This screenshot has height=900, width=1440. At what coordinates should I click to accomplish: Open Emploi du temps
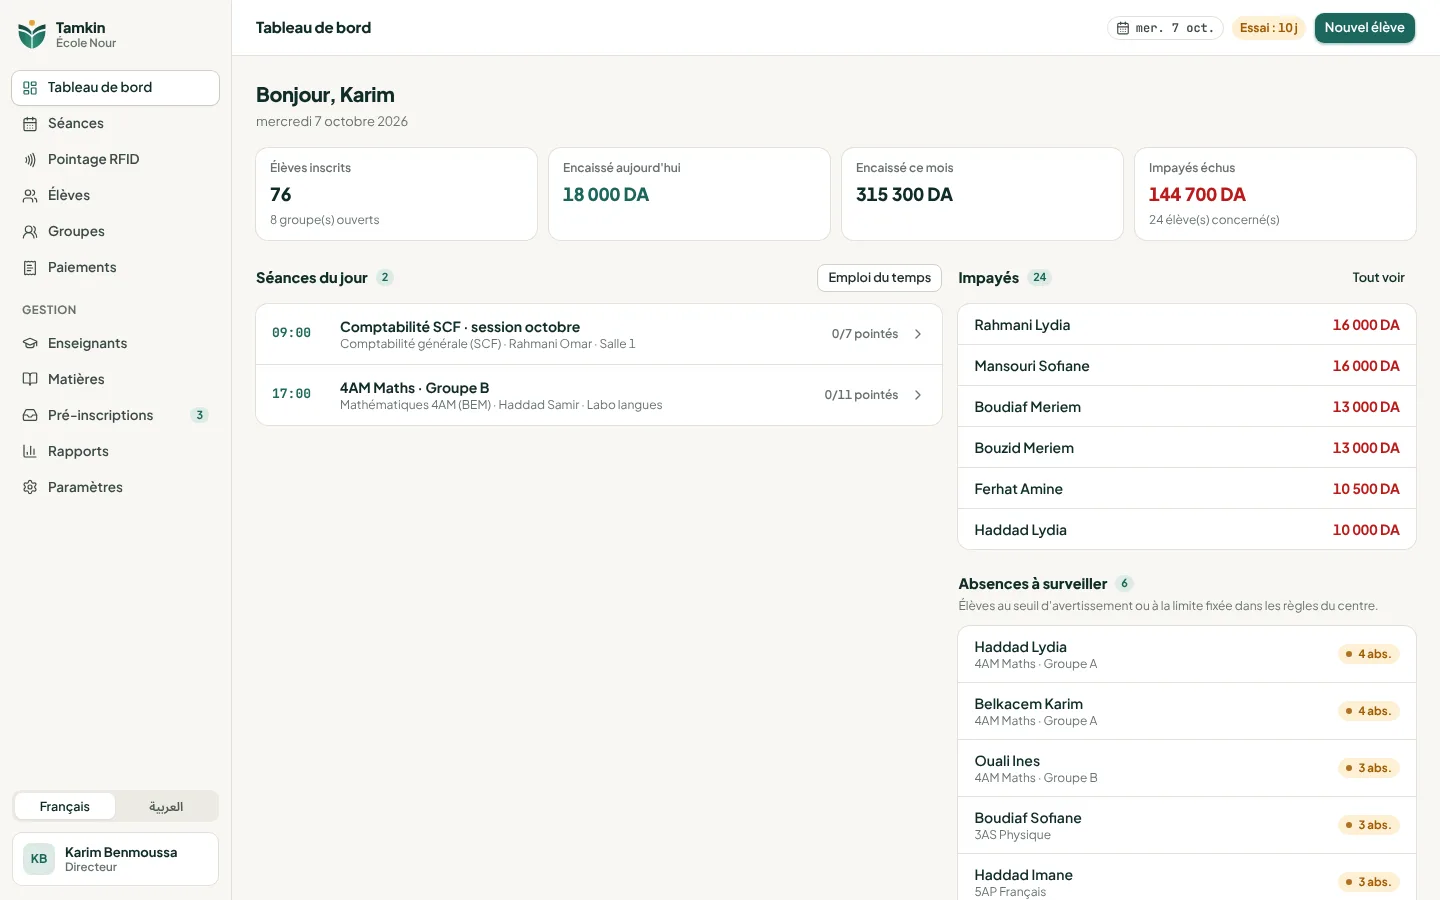coord(880,278)
